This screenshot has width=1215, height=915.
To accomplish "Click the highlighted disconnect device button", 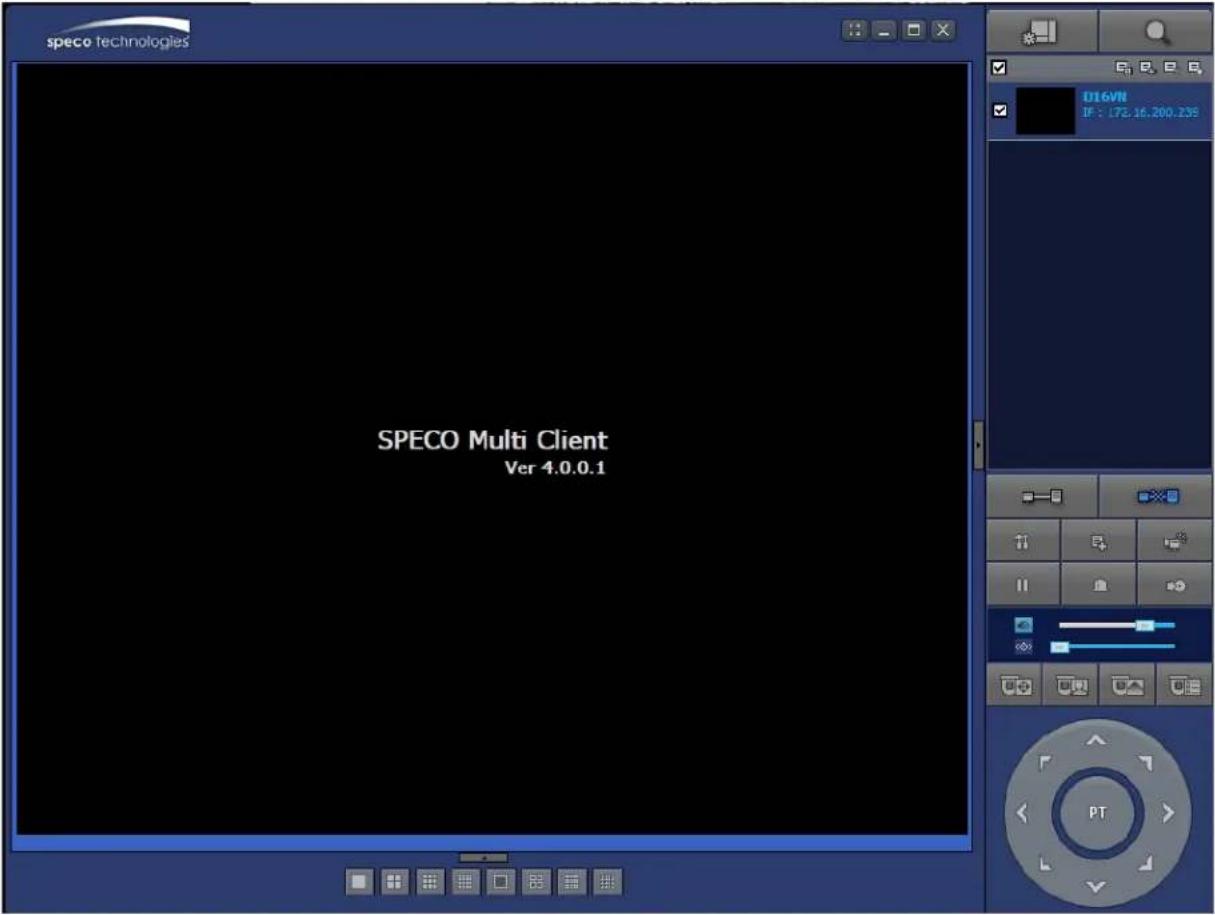I will point(1156,496).
